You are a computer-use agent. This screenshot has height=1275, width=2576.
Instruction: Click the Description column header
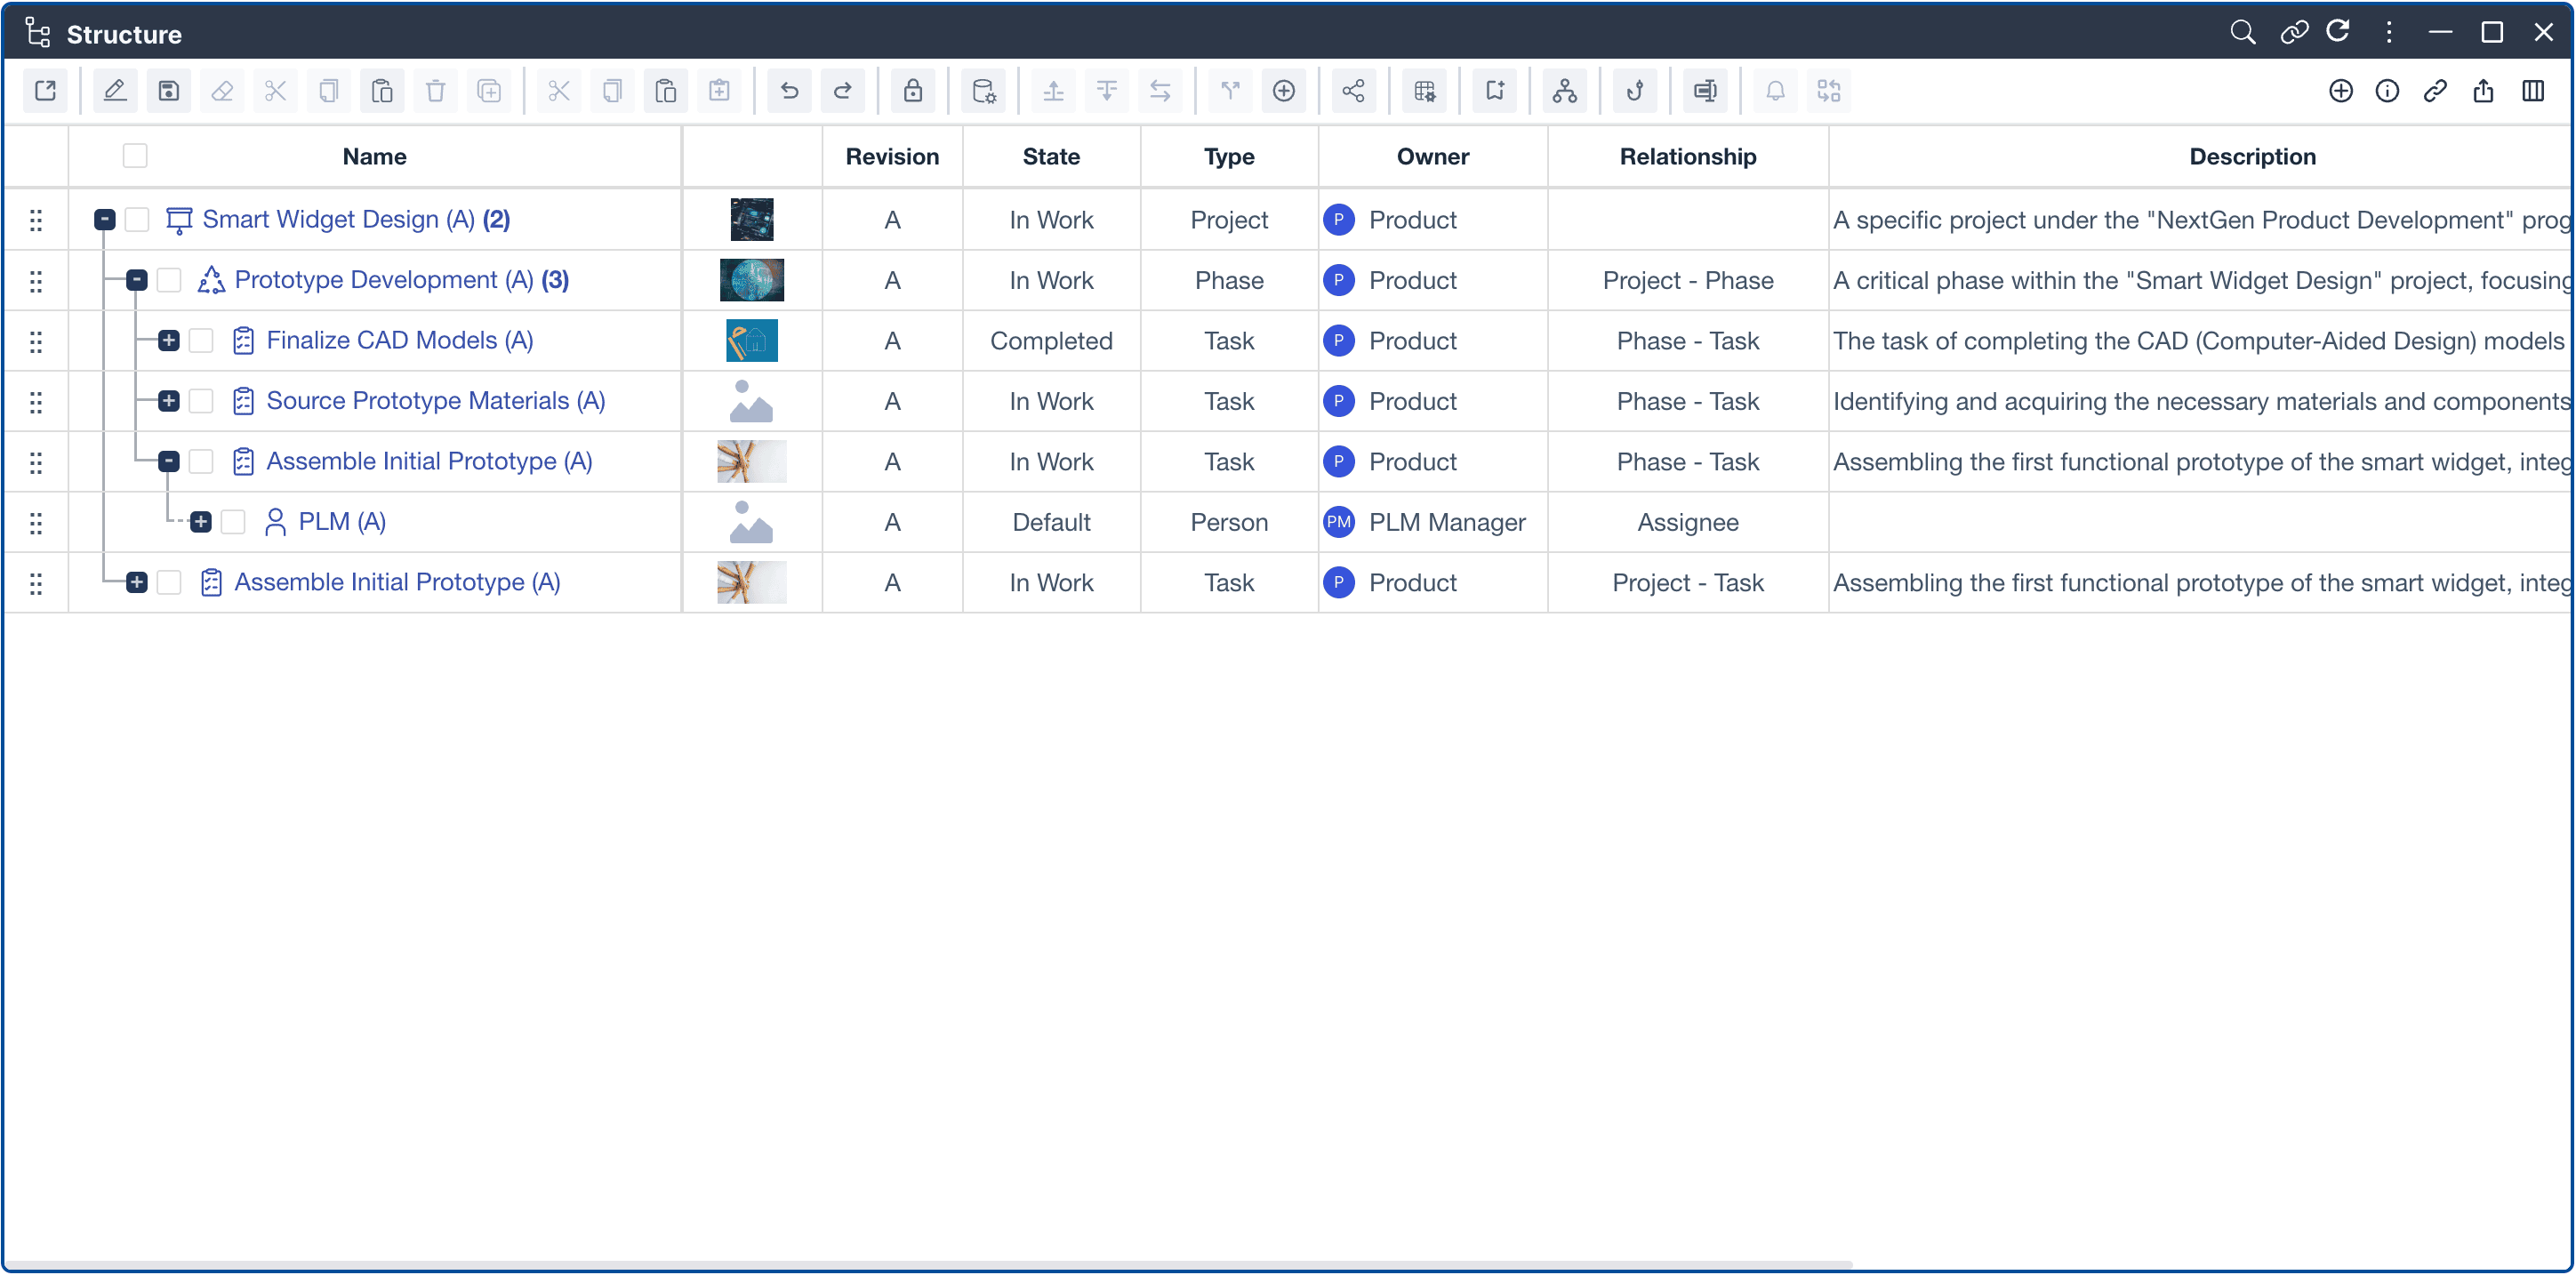click(2252, 156)
